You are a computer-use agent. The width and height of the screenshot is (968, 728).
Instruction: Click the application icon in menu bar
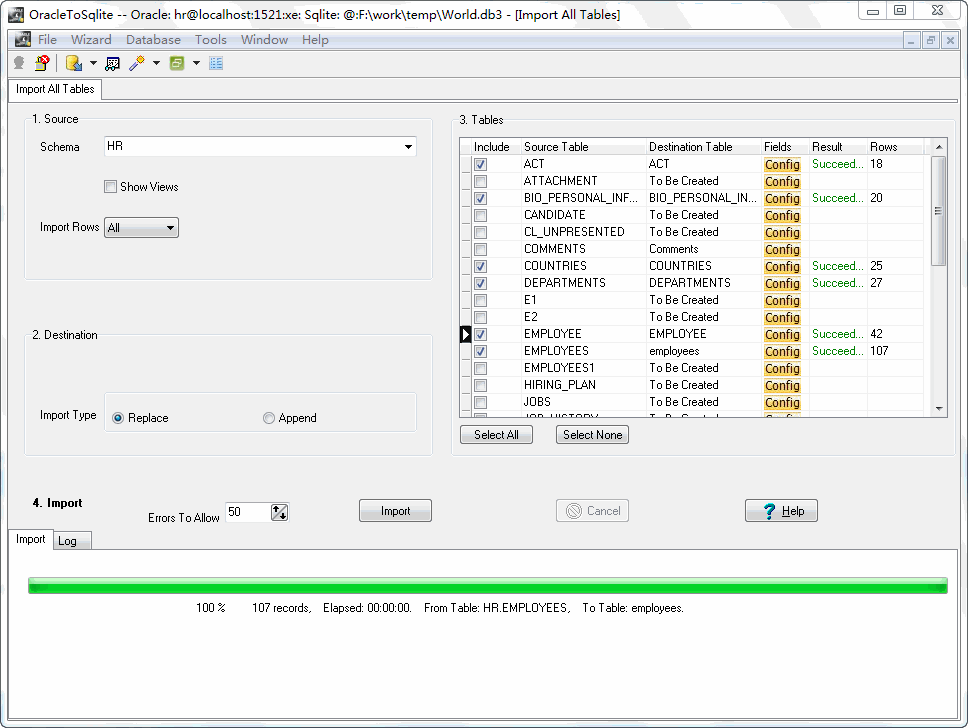click(23, 40)
